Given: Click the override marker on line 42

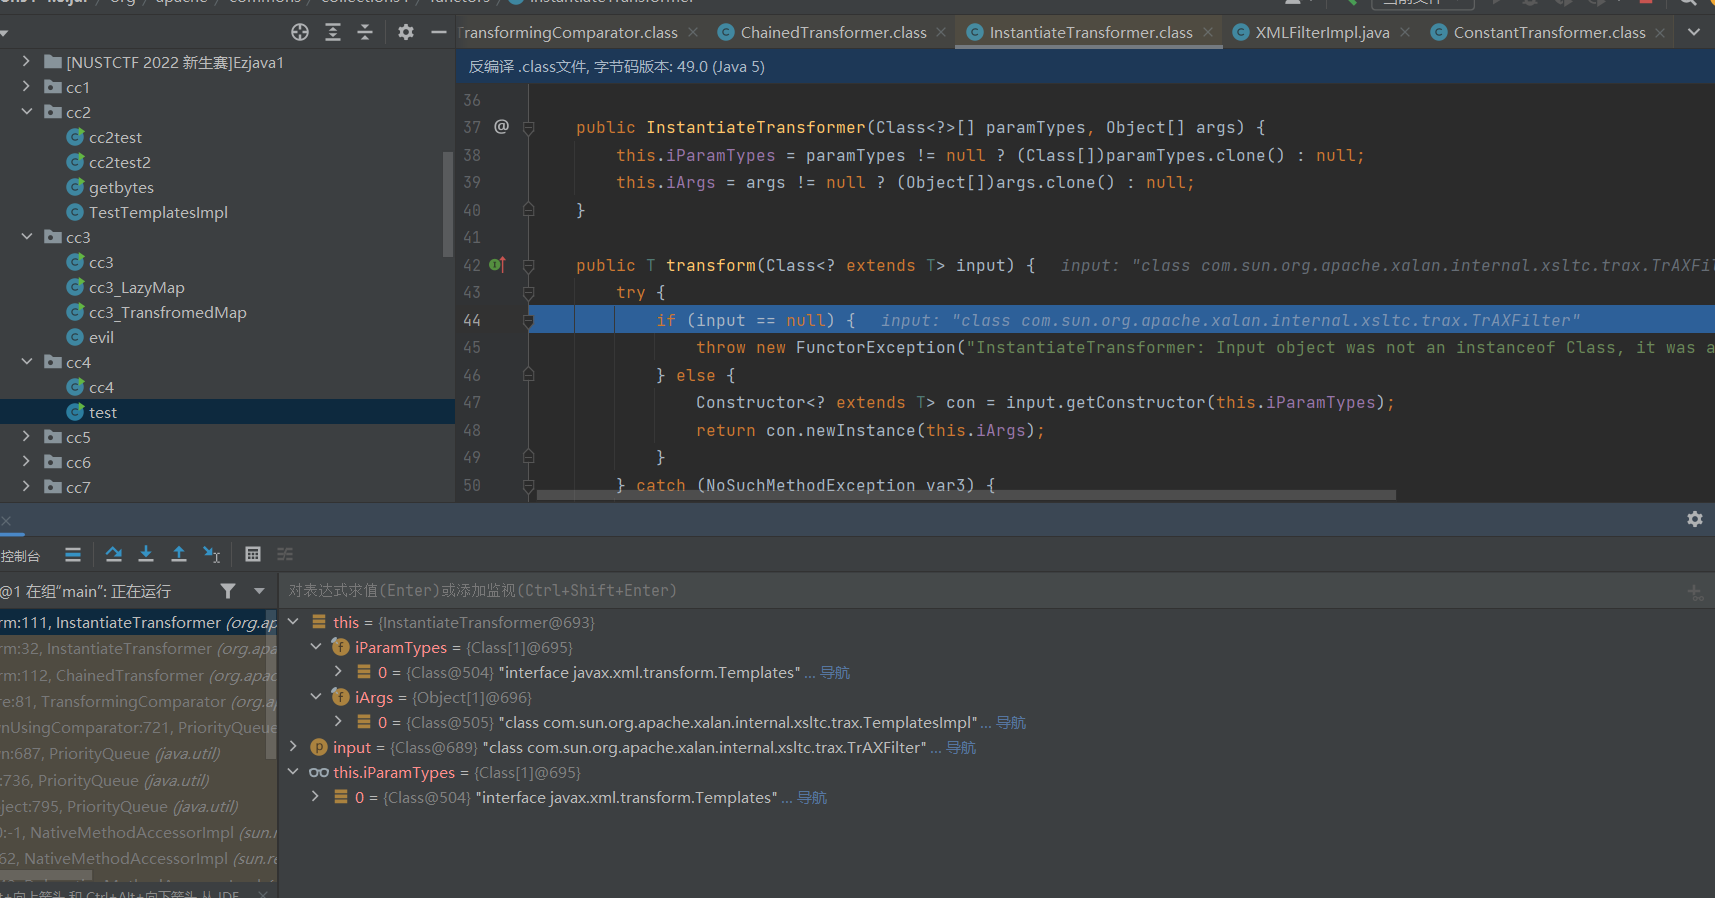Looking at the screenshot, I should [498, 265].
